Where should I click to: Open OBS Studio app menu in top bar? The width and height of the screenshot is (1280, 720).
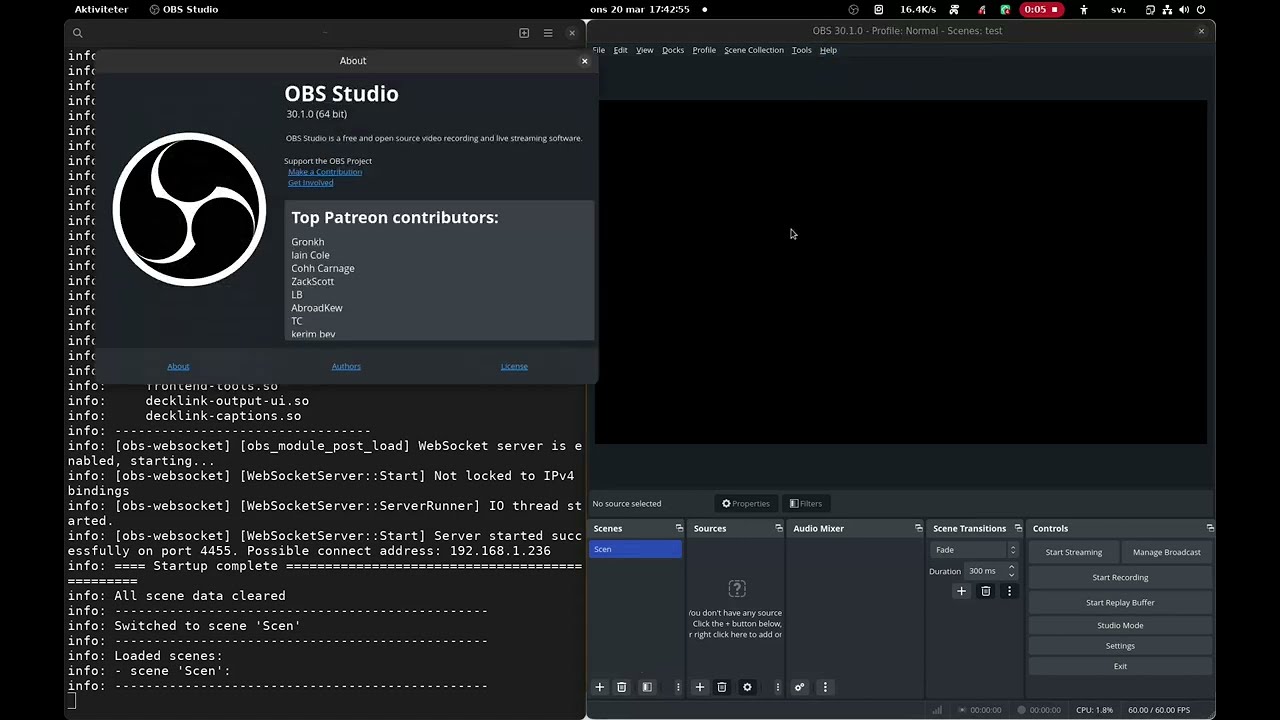[184, 10]
